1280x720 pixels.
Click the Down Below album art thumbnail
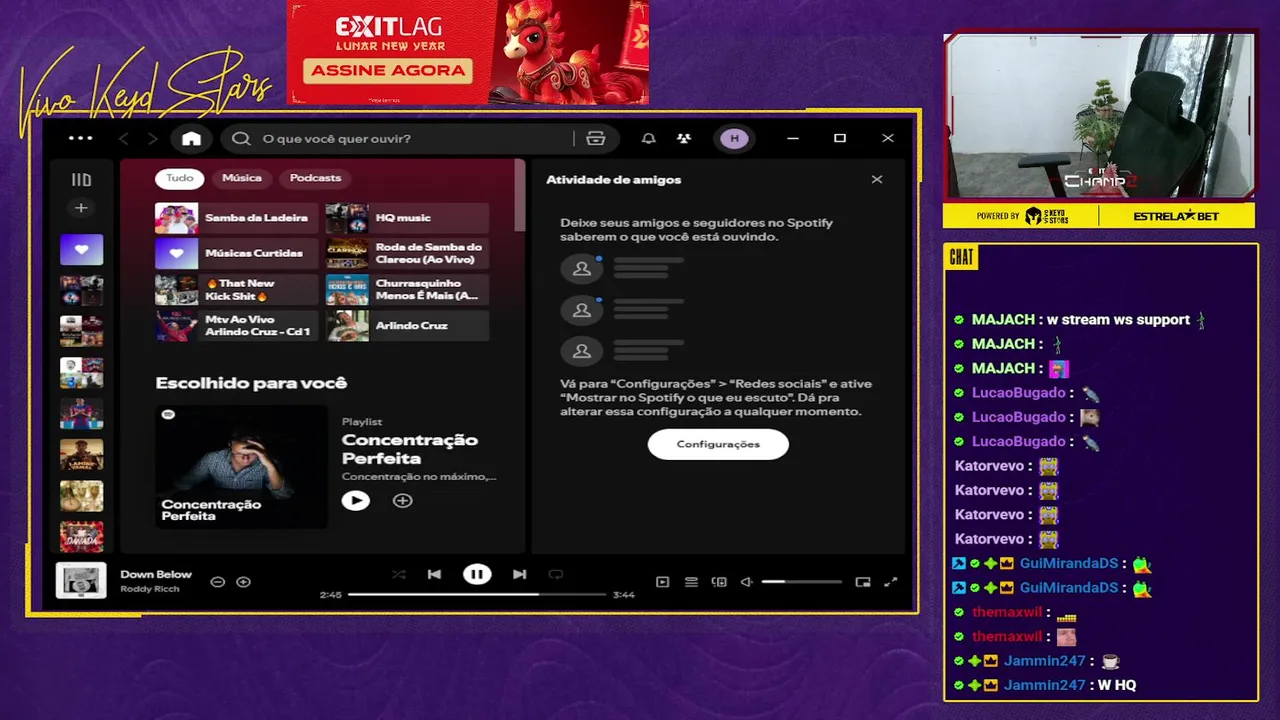pos(80,581)
